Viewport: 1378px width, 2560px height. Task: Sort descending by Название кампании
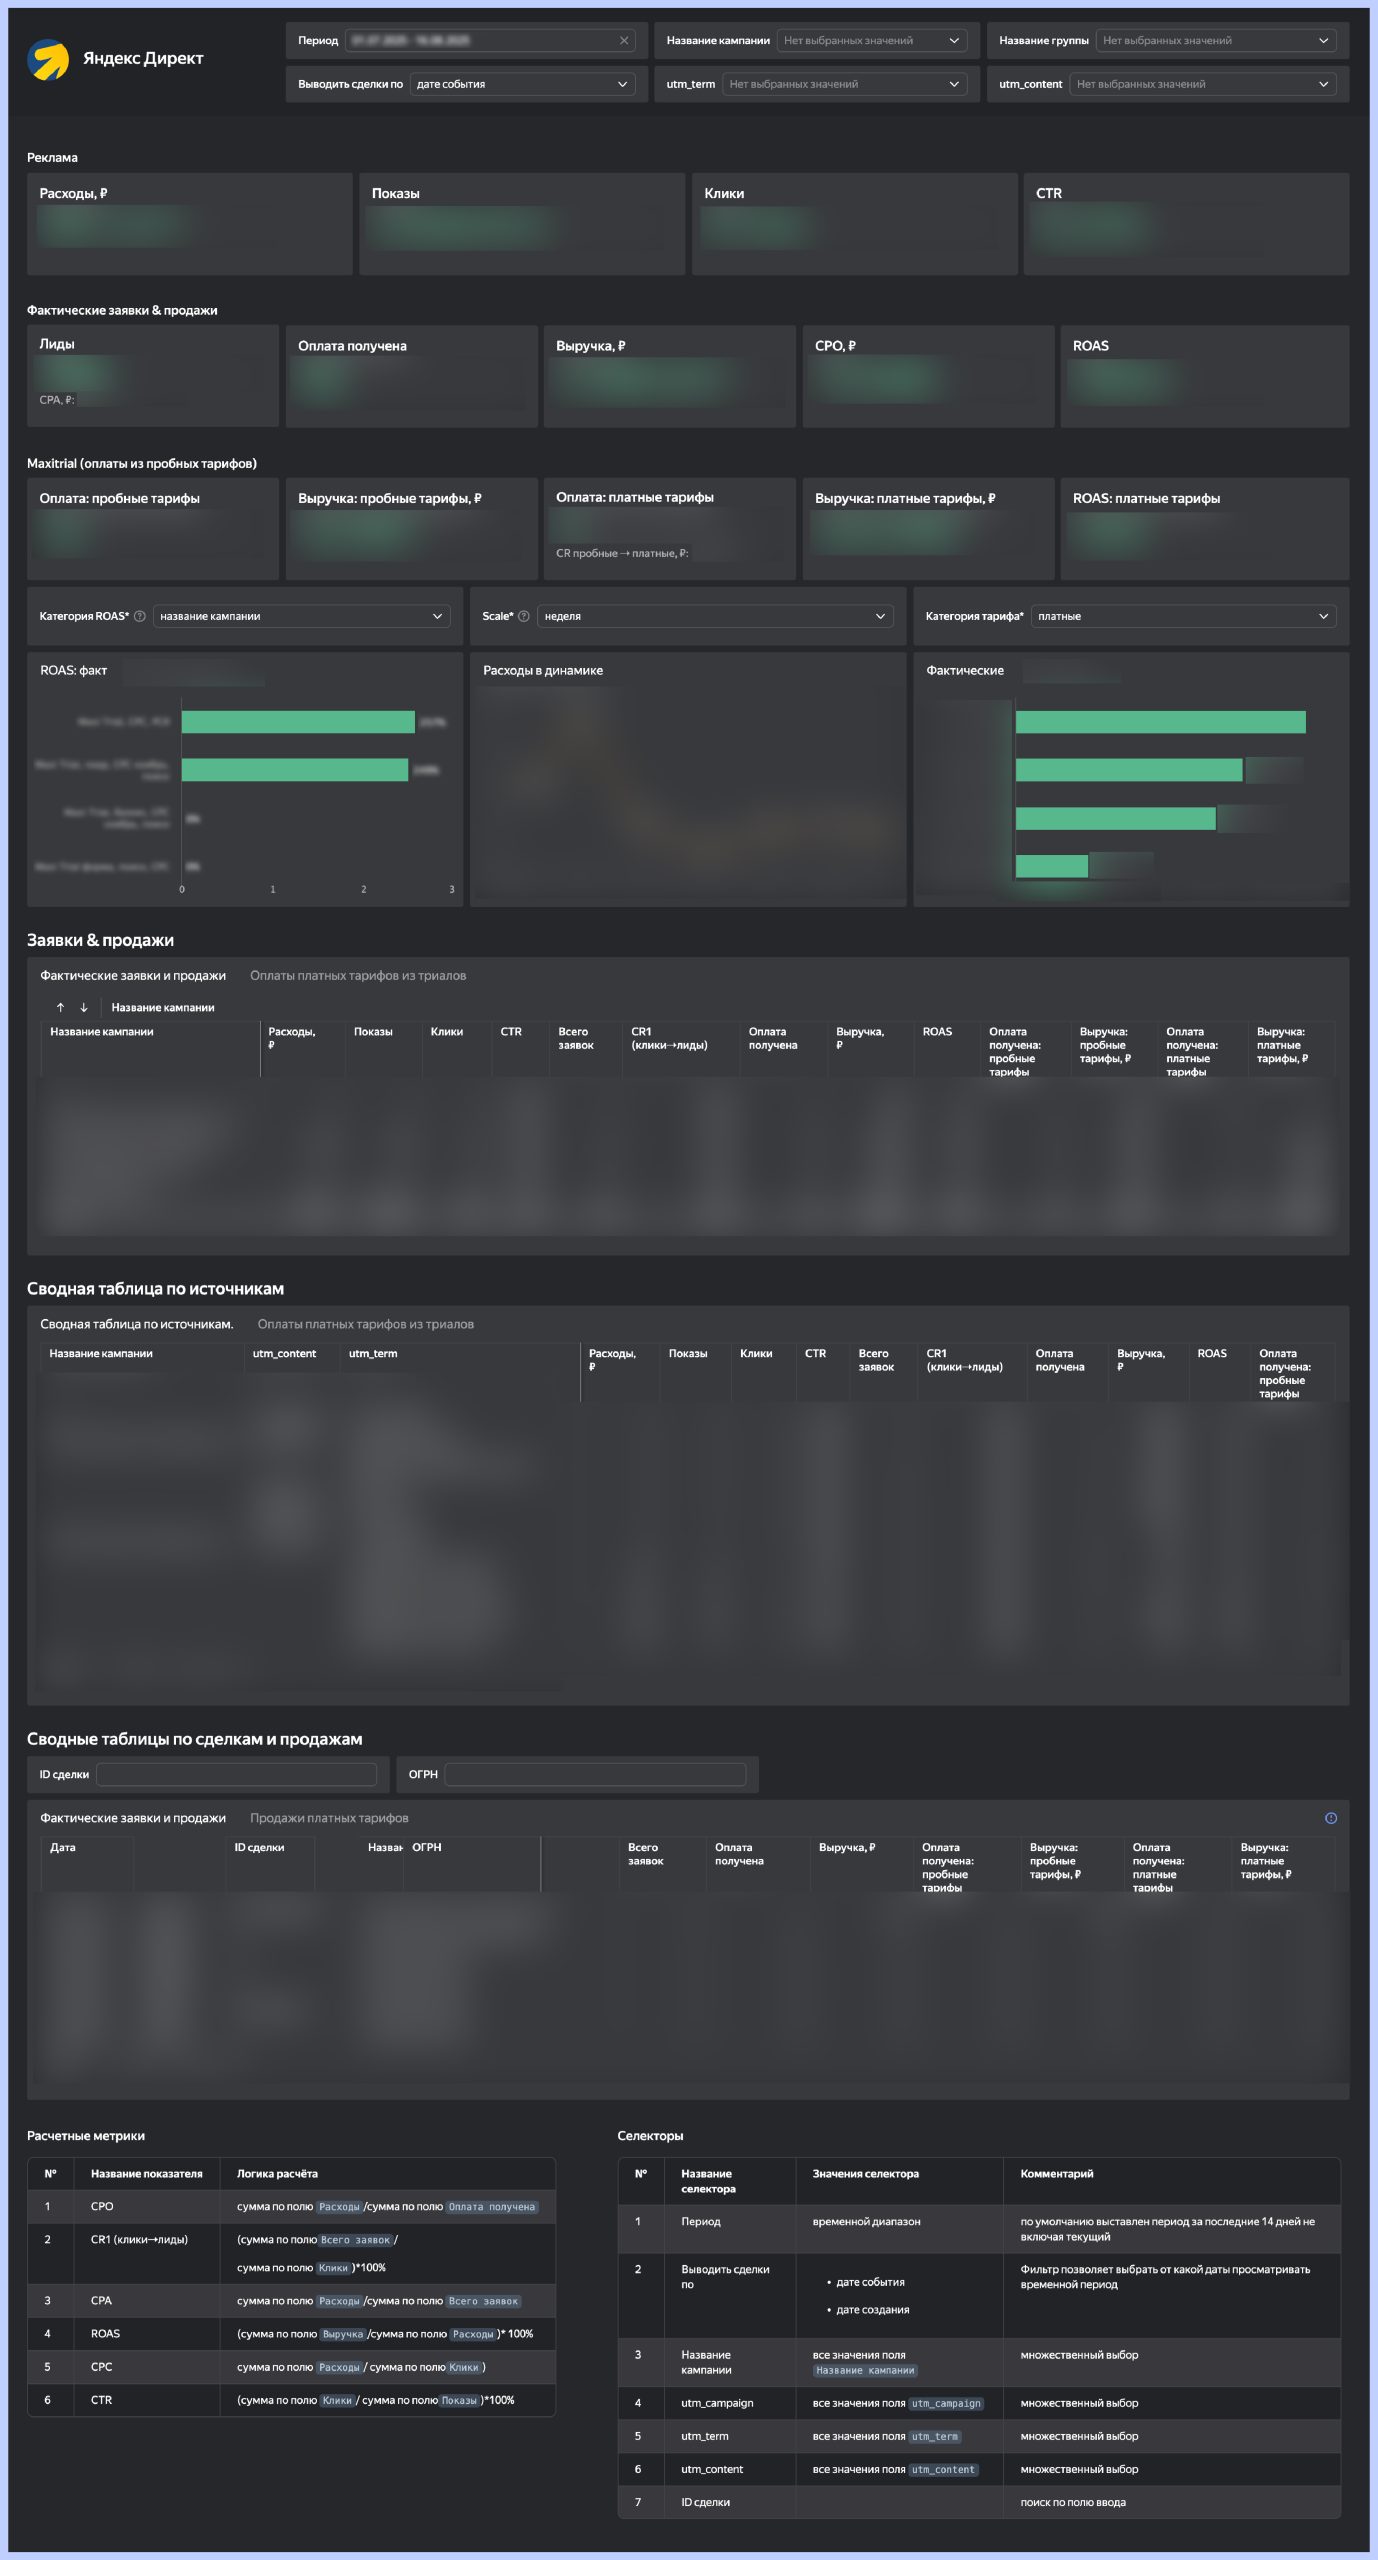tap(84, 1007)
